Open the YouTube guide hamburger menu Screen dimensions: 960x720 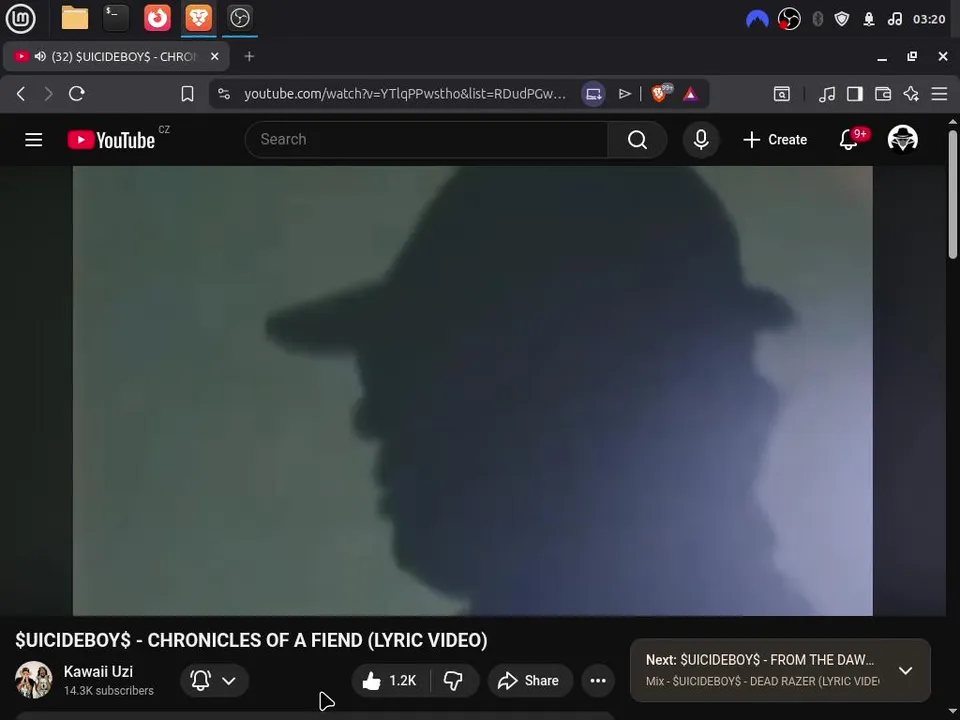coord(34,140)
